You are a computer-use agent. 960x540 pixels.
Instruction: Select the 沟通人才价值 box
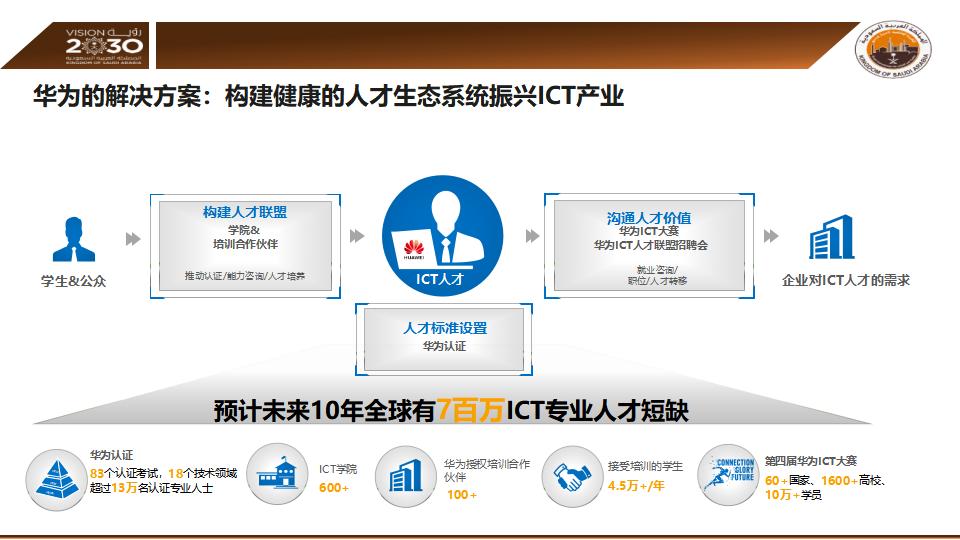649,246
